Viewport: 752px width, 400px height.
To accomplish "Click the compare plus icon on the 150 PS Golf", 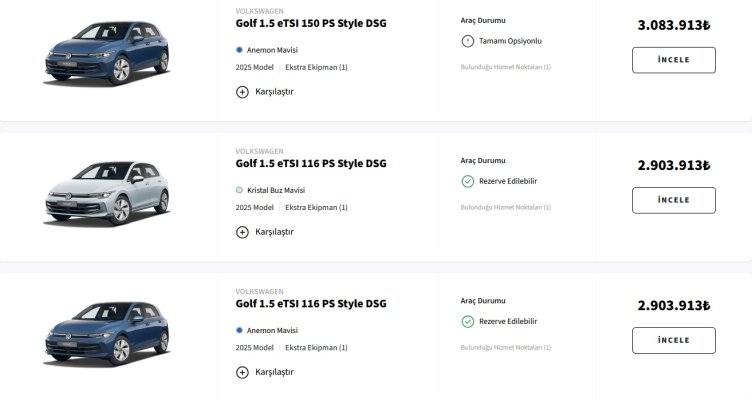I will pos(242,91).
